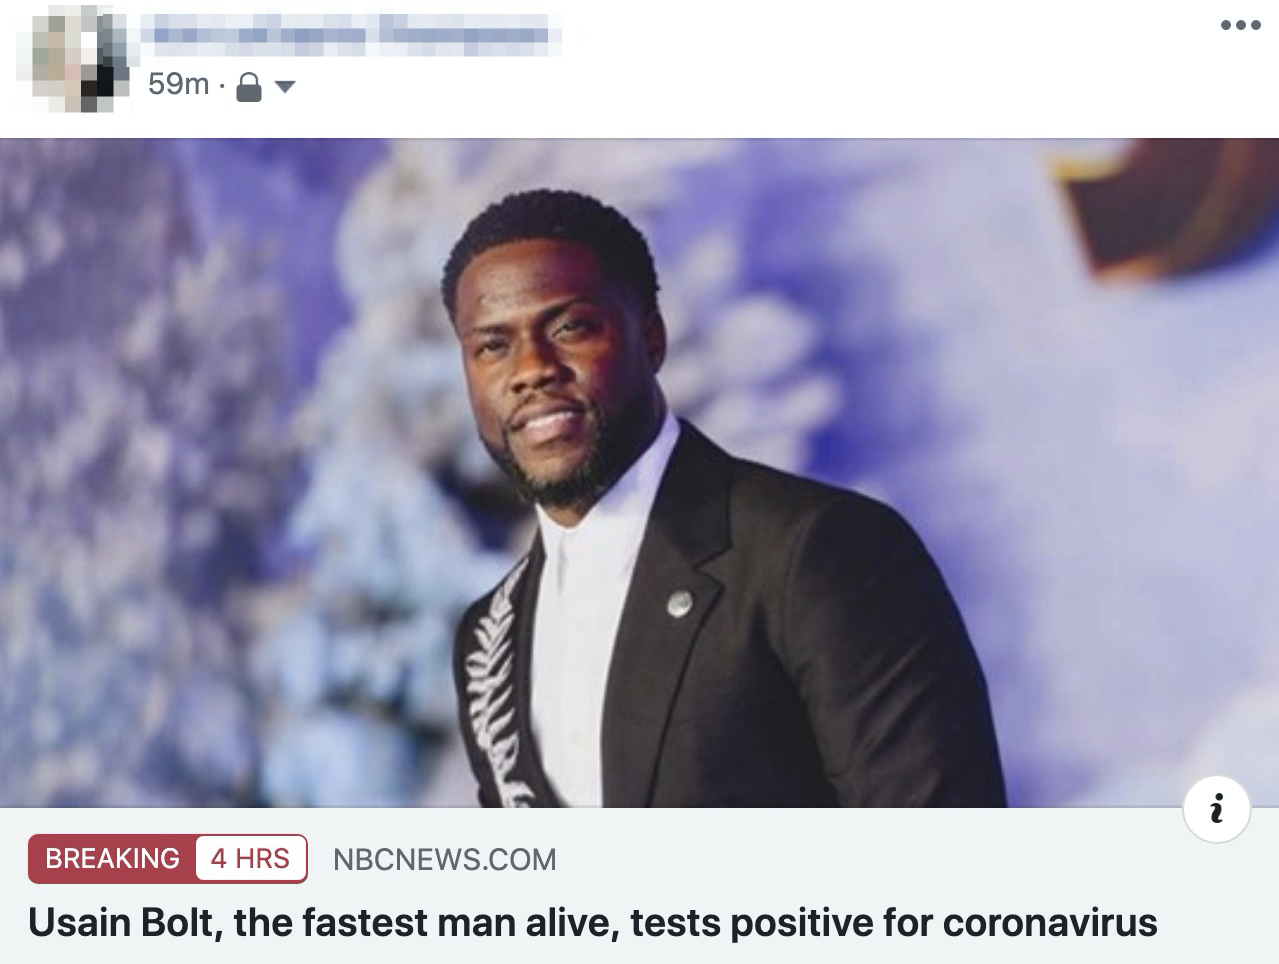The image size is (1279, 964).
Task: Click the 4 HRS time badge
Action: pyautogui.click(x=250, y=858)
